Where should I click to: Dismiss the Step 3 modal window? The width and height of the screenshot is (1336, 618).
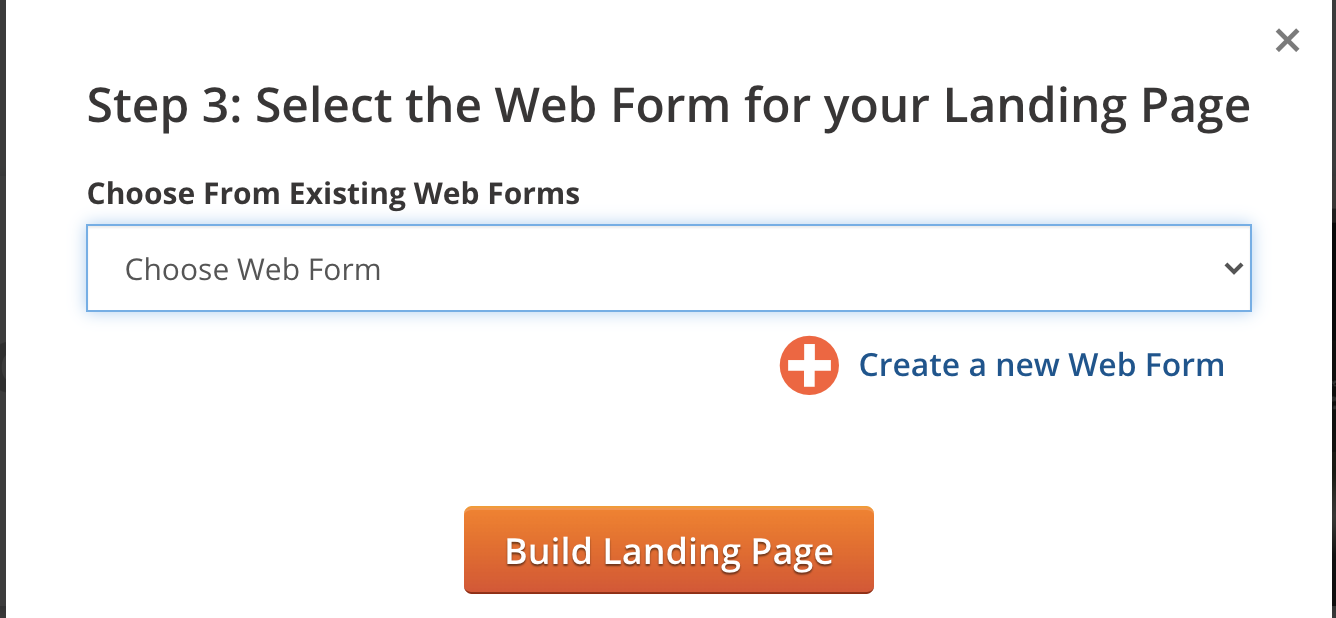click(1287, 41)
